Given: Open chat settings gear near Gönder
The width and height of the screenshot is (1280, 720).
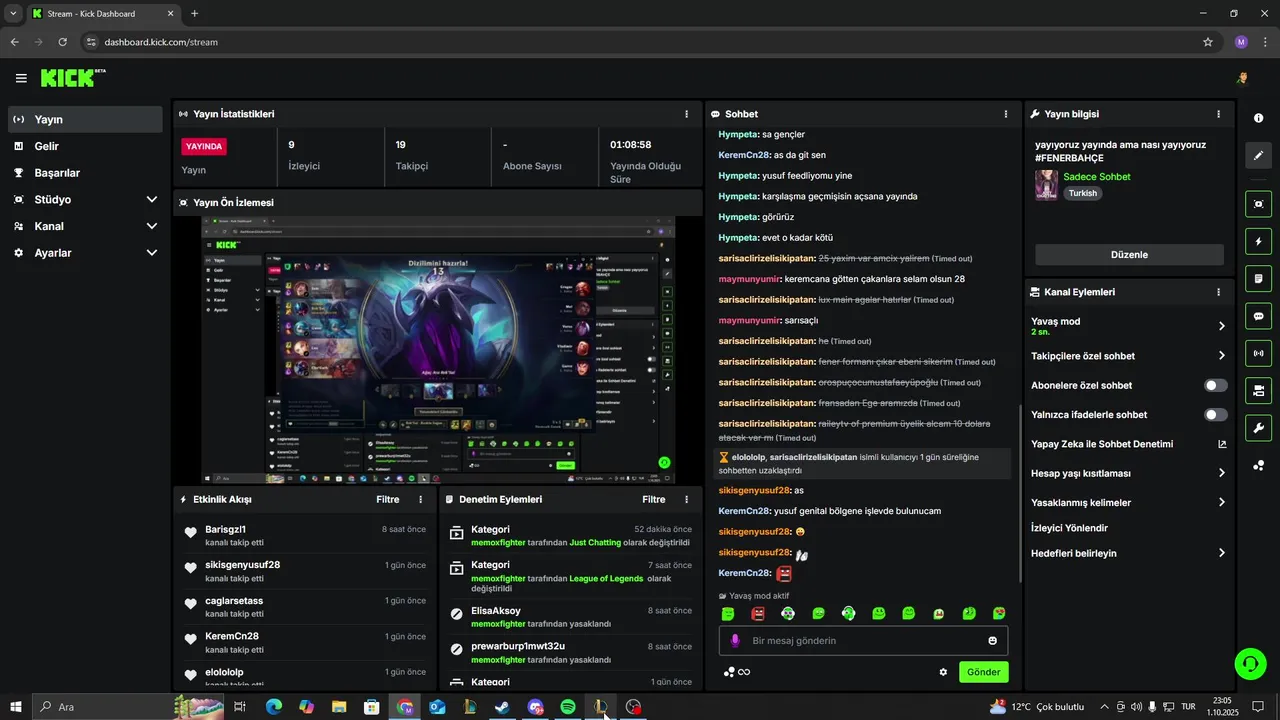Looking at the screenshot, I should (x=943, y=672).
